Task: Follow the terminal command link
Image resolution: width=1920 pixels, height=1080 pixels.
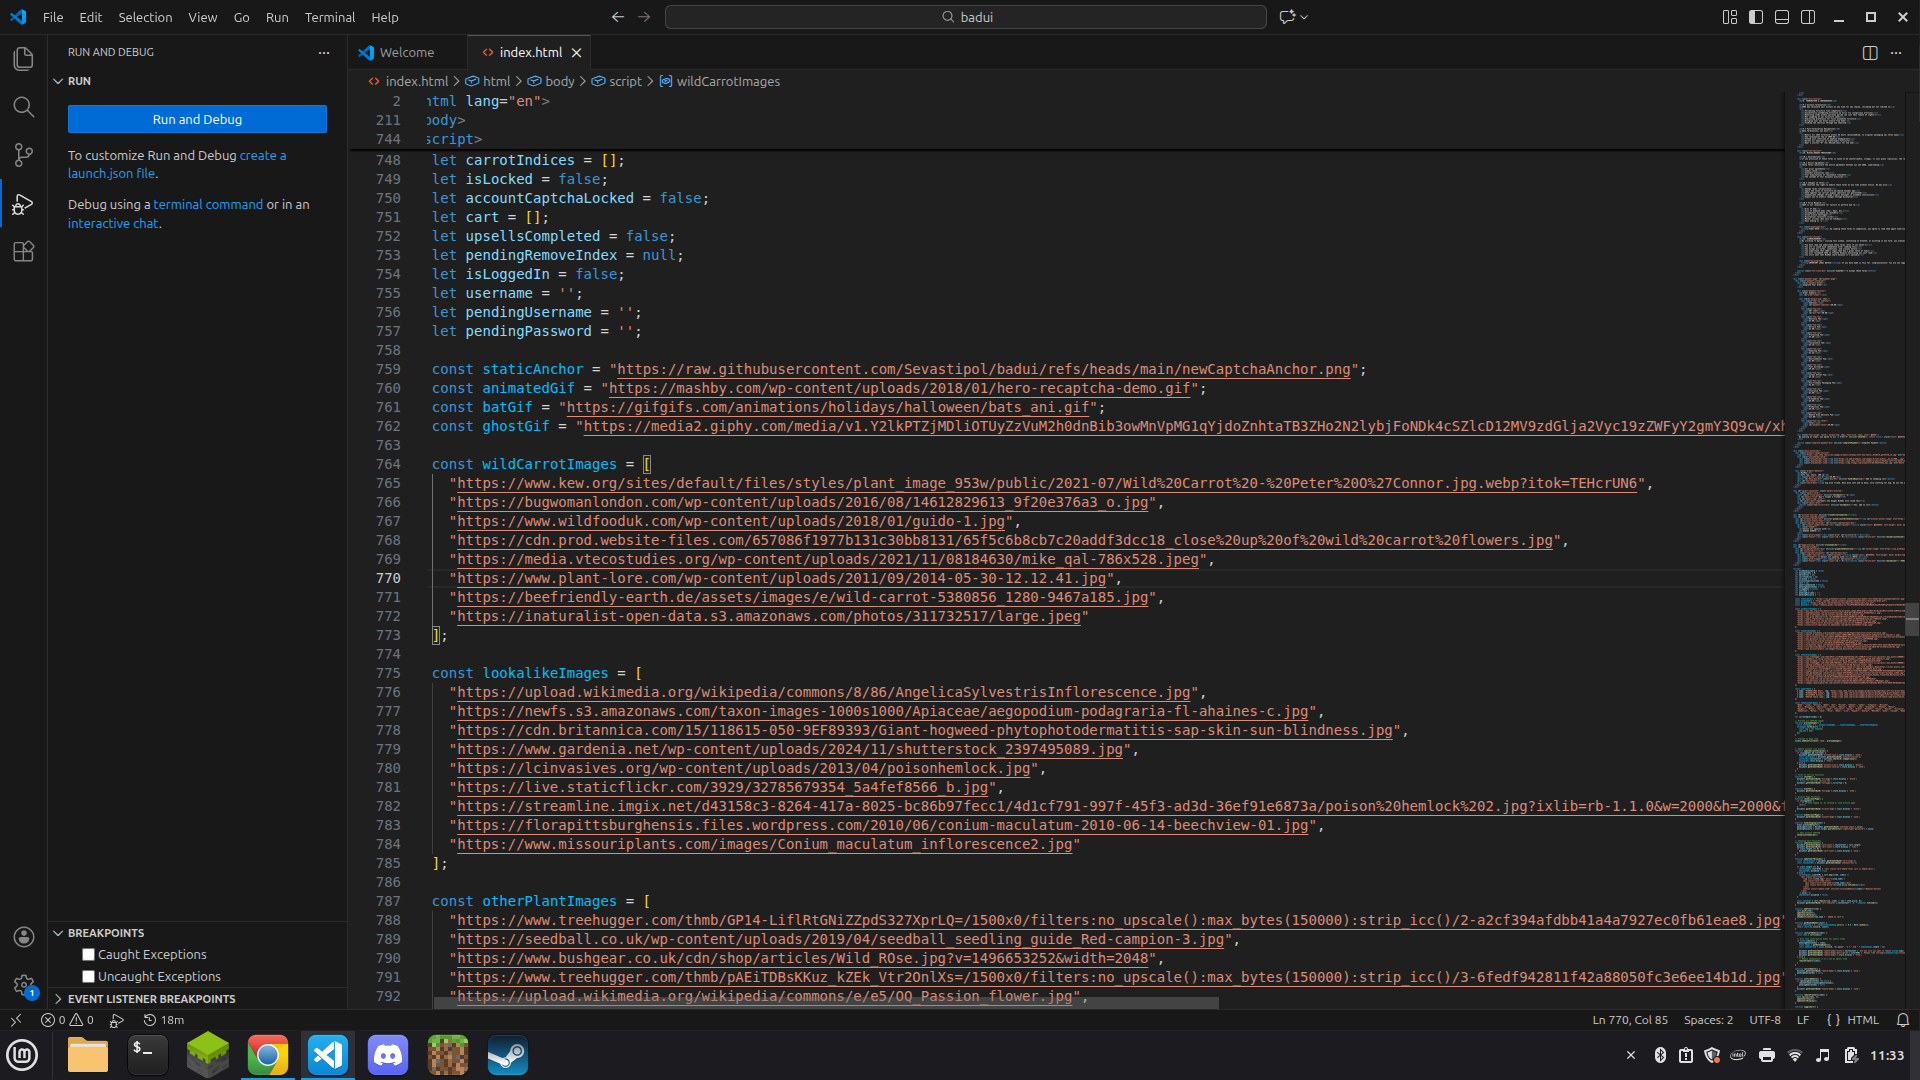Action: [207, 205]
